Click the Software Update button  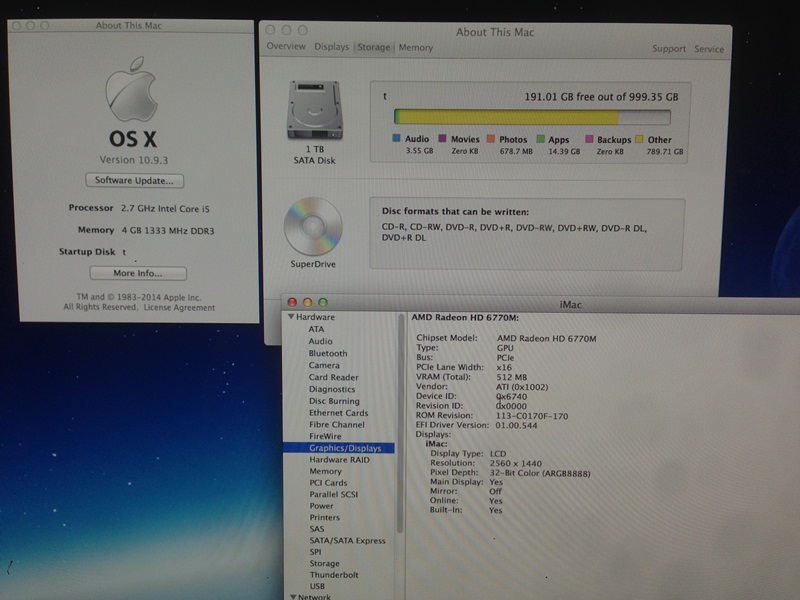(134, 181)
